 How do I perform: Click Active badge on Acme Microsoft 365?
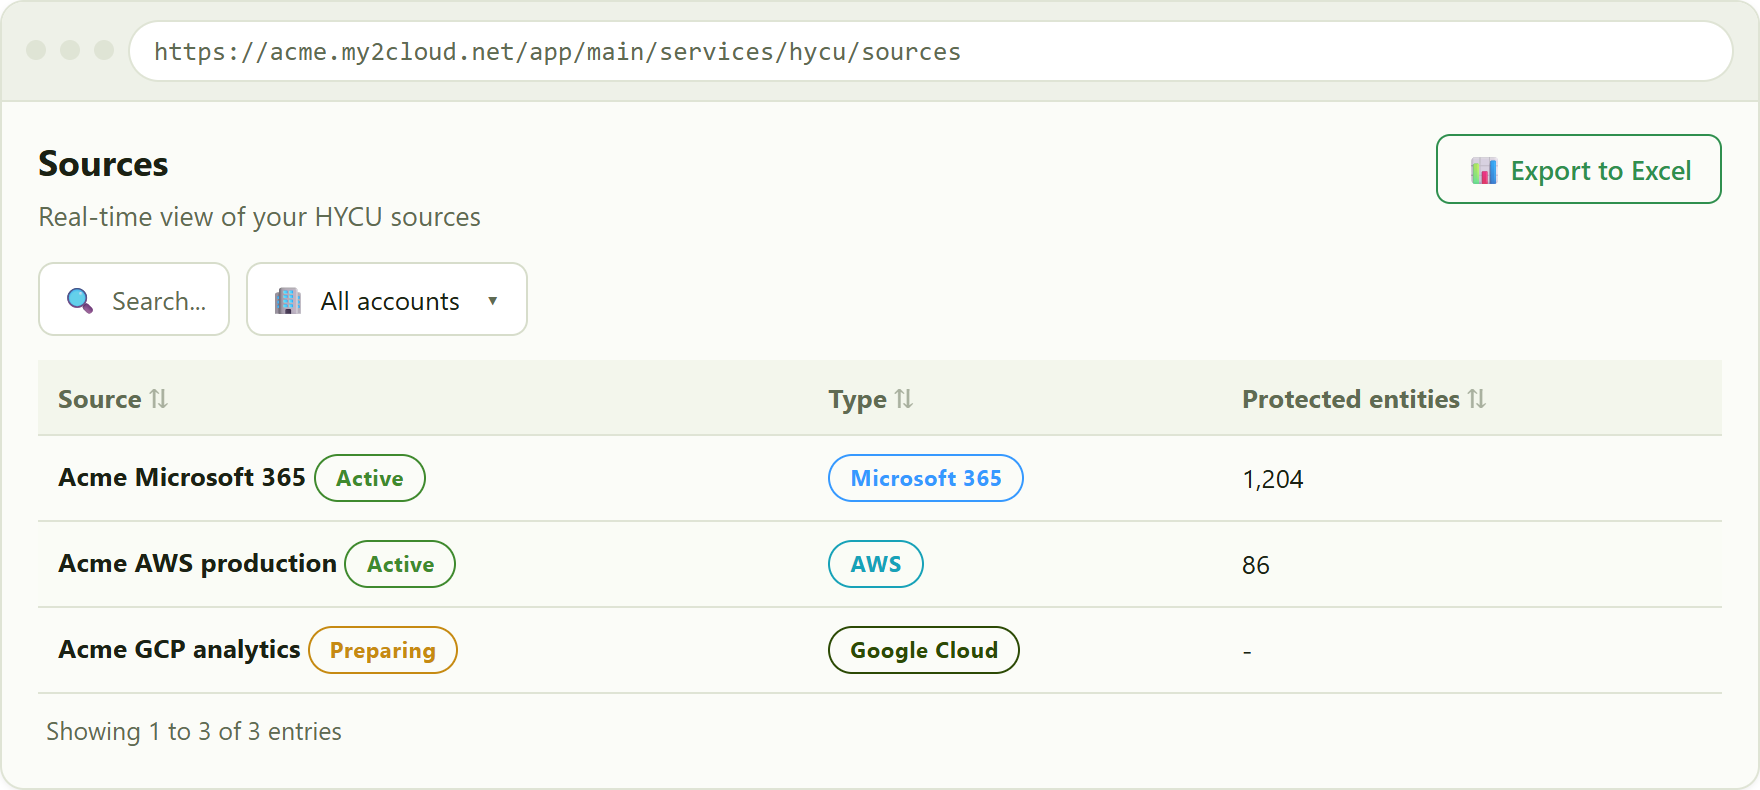pyautogui.click(x=370, y=478)
